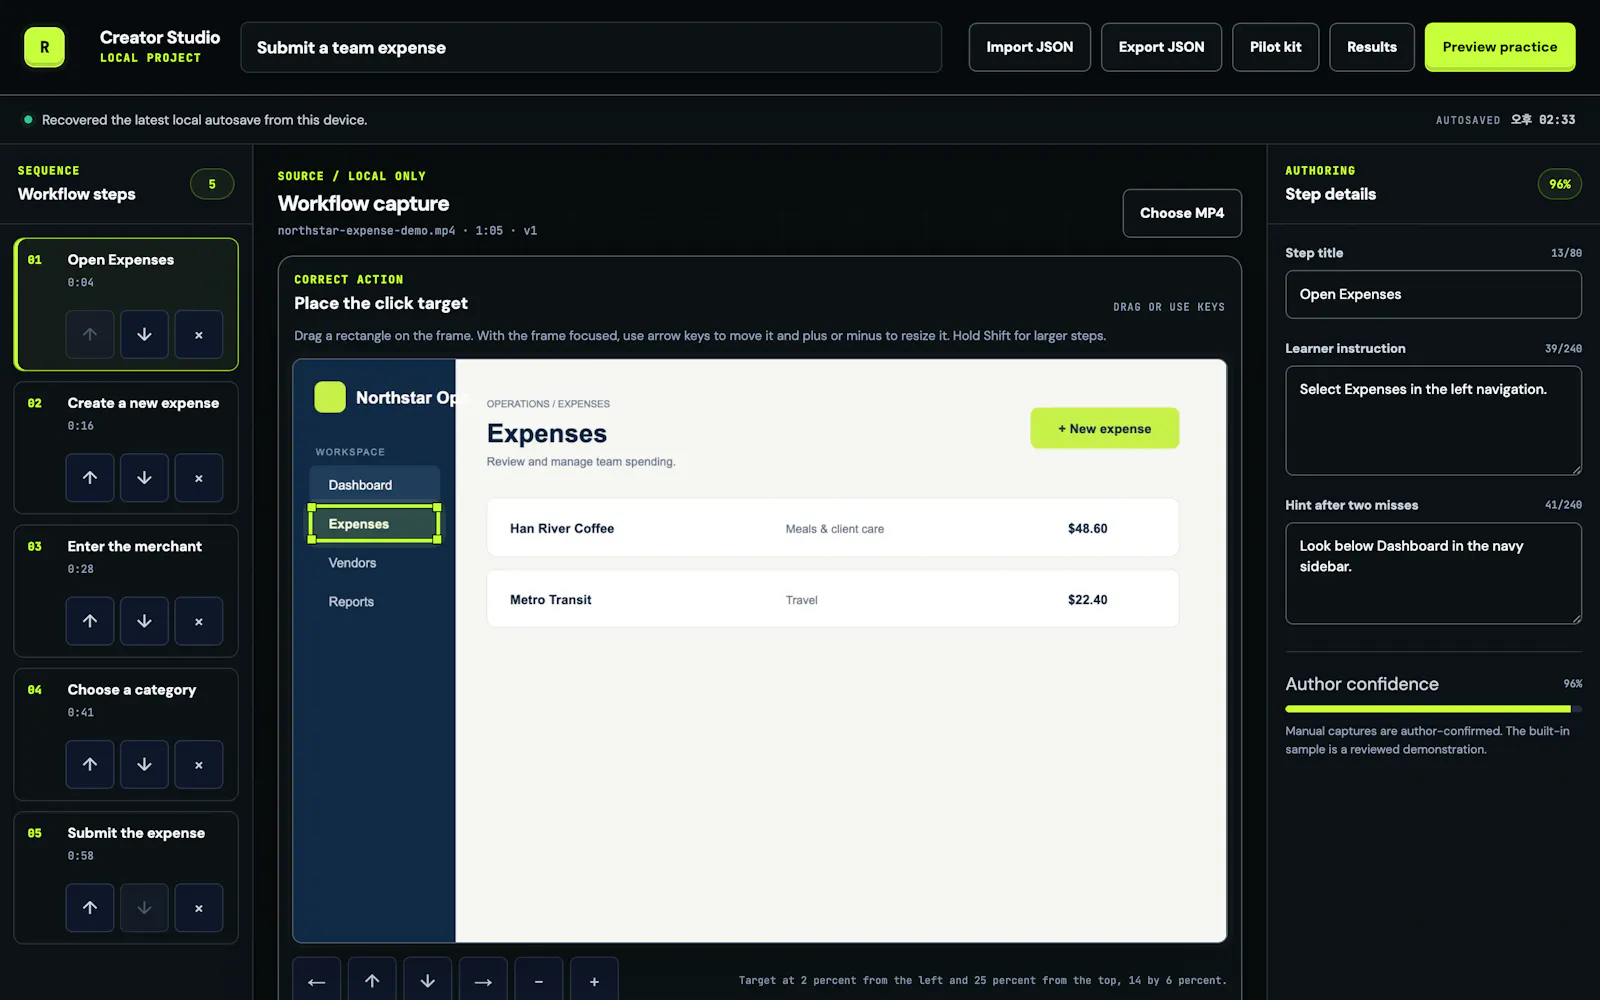The height and width of the screenshot is (1000, 1600).
Task: Click the Travel category text
Action: [x=801, y=600]
